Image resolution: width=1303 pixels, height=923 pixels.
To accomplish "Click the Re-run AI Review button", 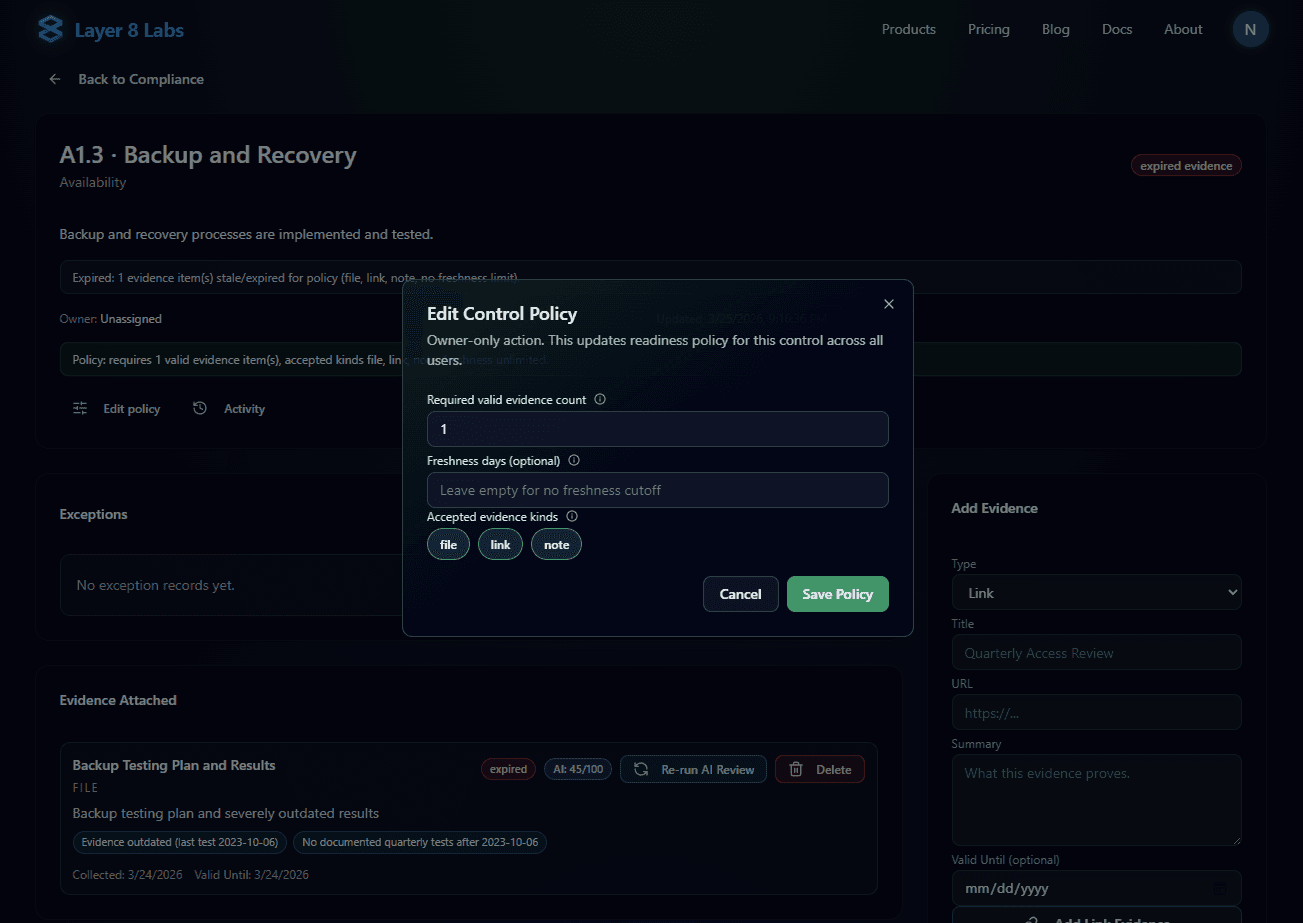I will (x=694, y=769).
